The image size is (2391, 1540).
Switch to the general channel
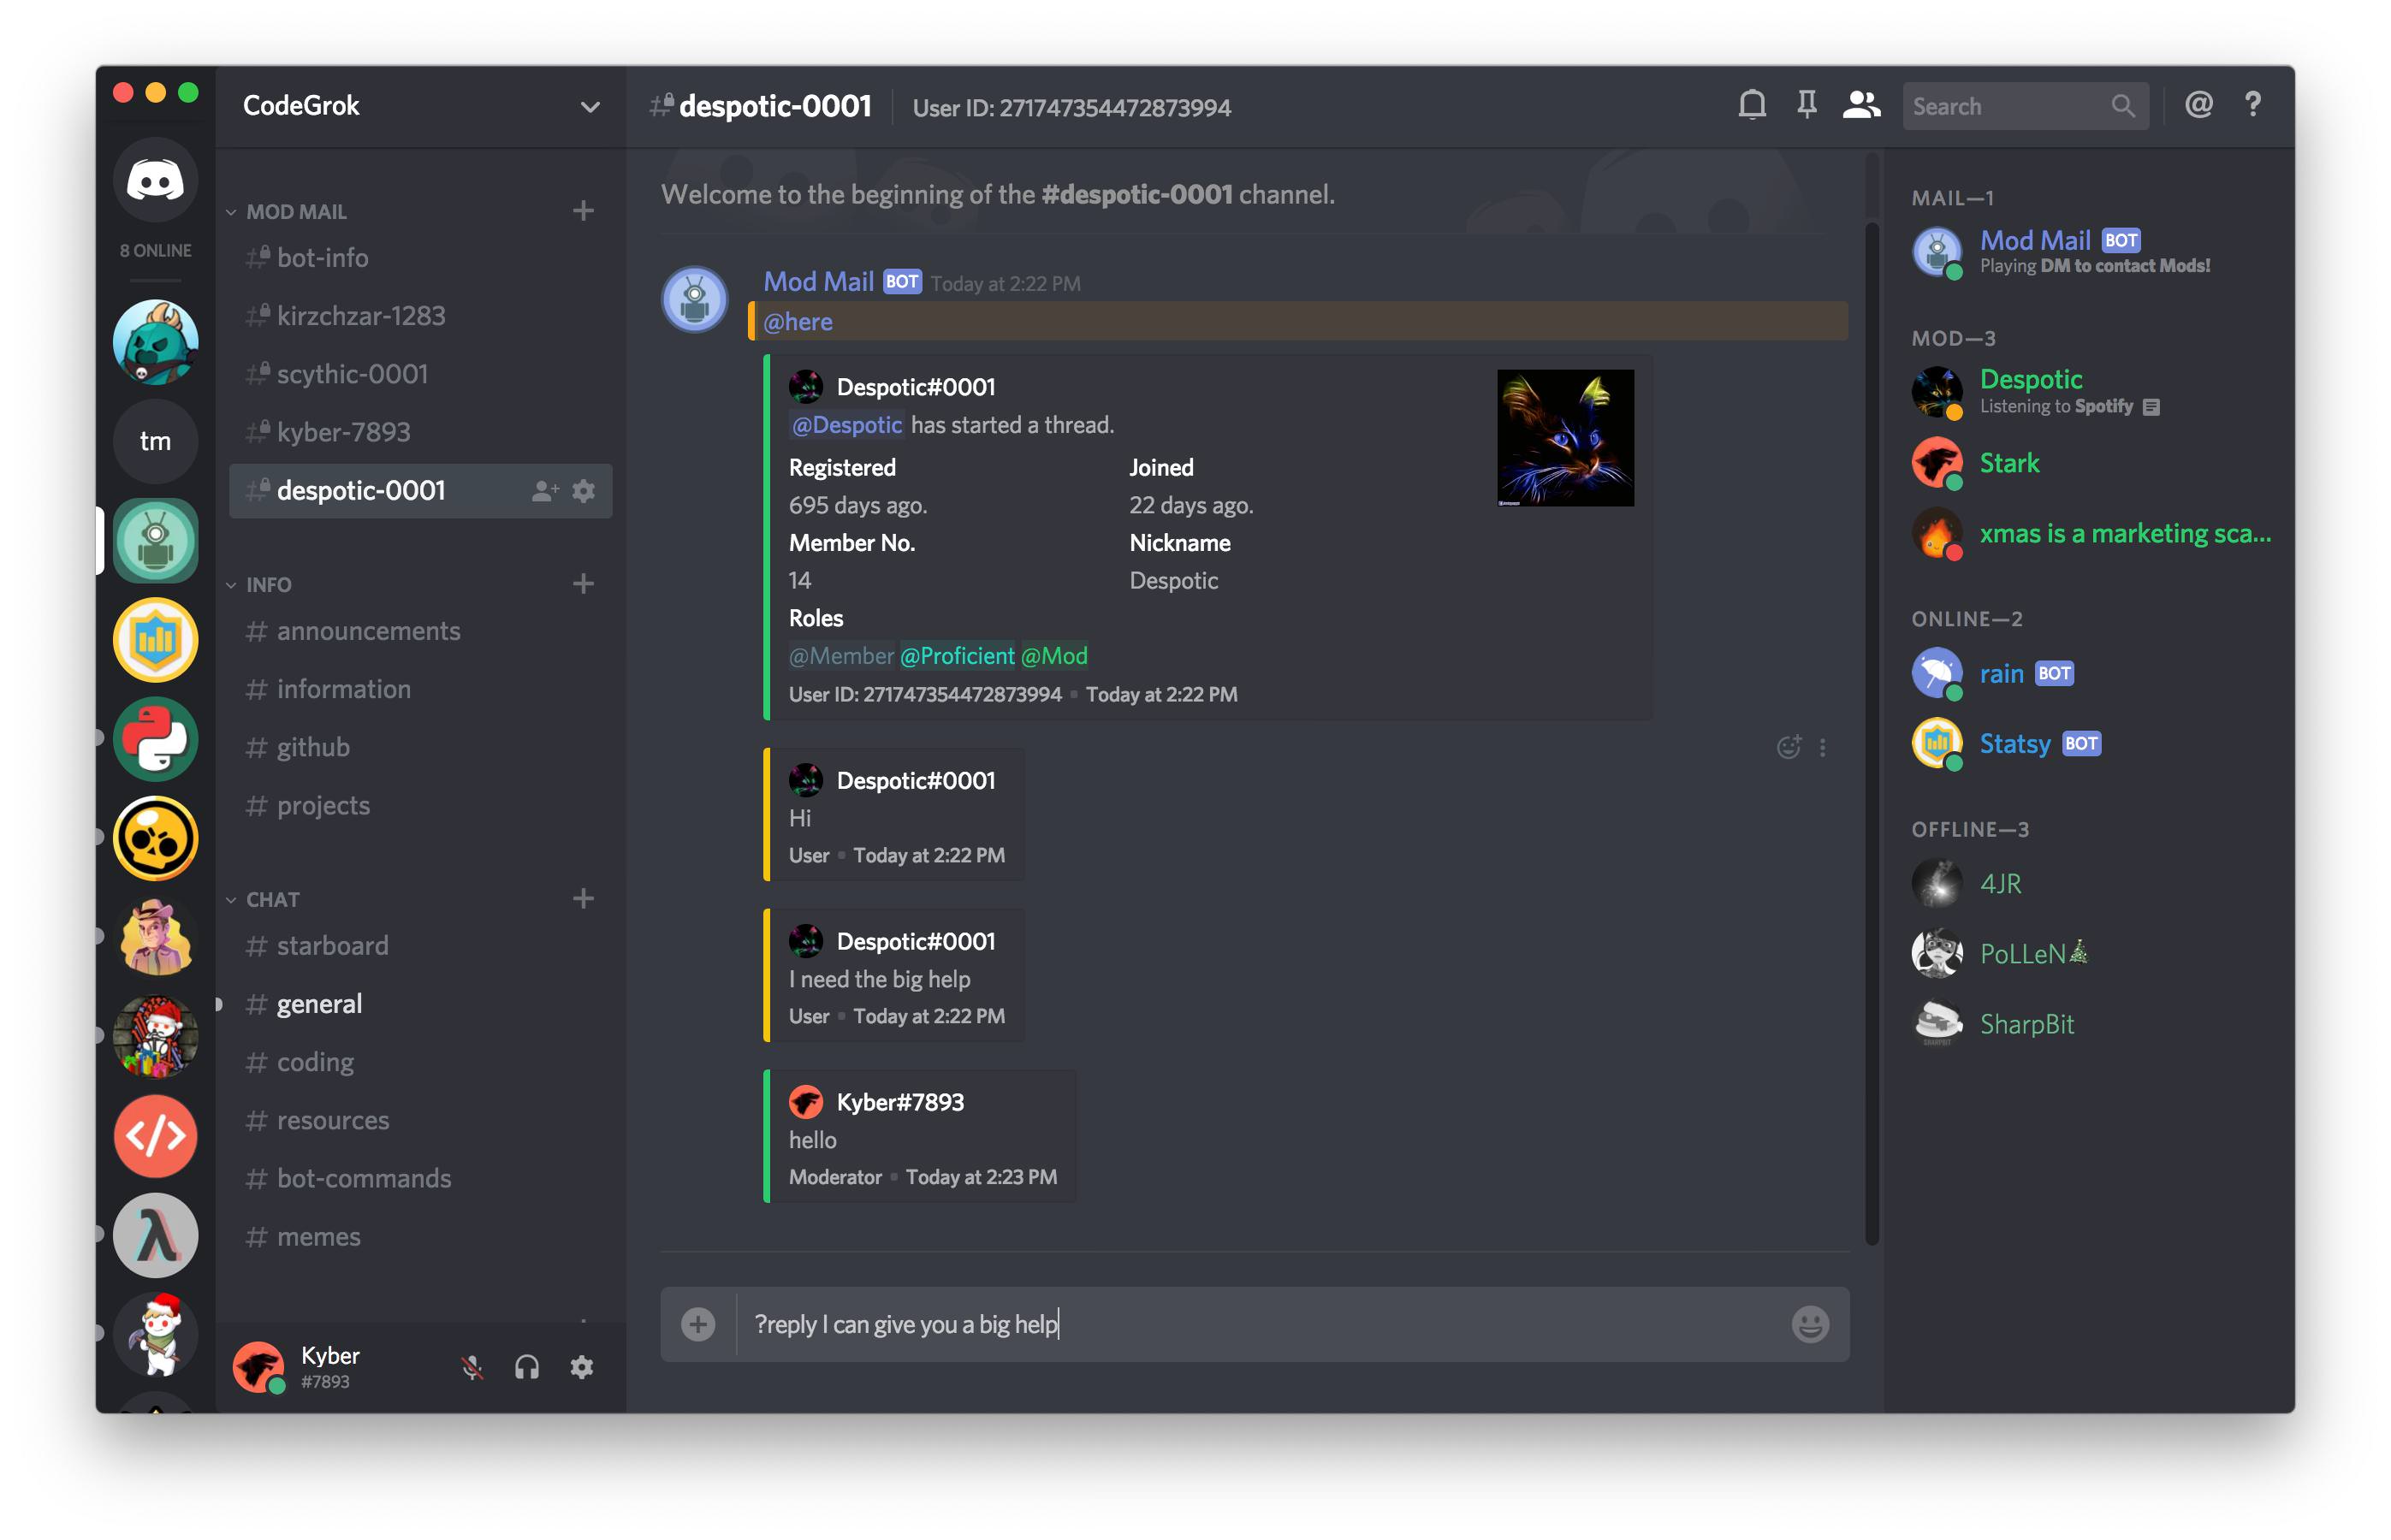(319, 1004)
